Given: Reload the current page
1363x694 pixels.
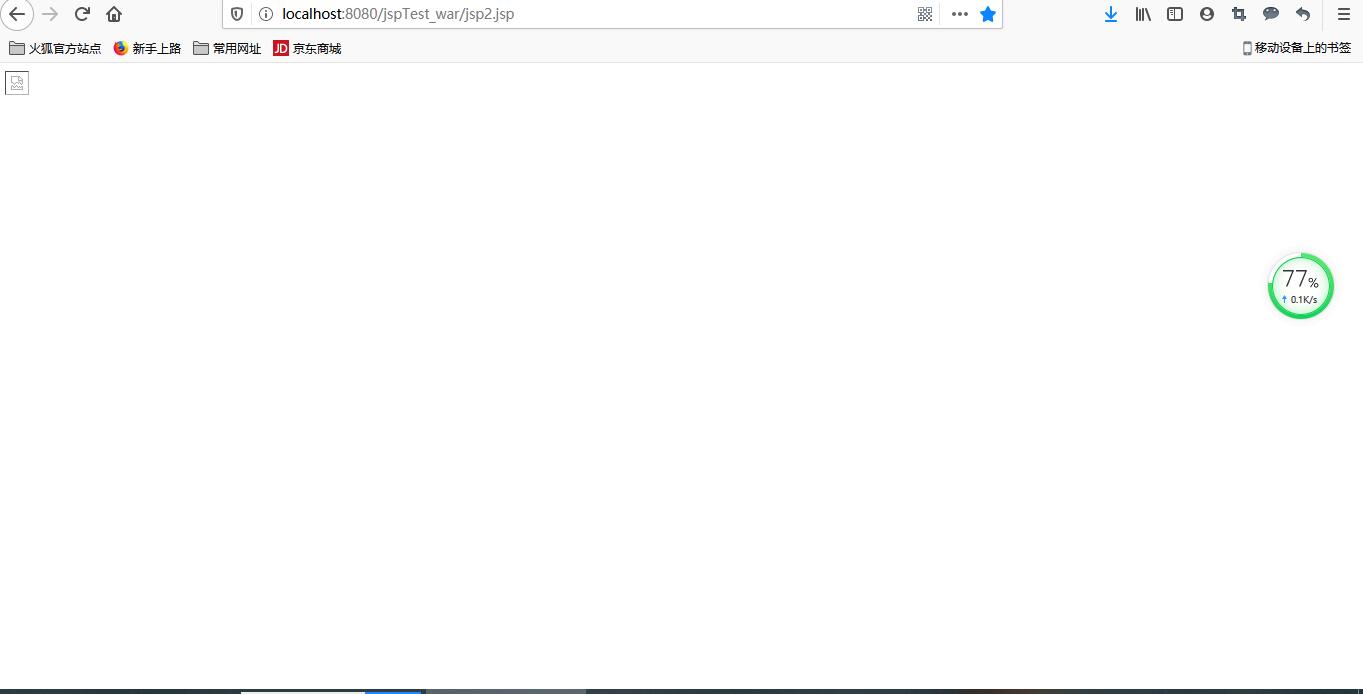Looking at the screenshot, I should coord(83,14).
